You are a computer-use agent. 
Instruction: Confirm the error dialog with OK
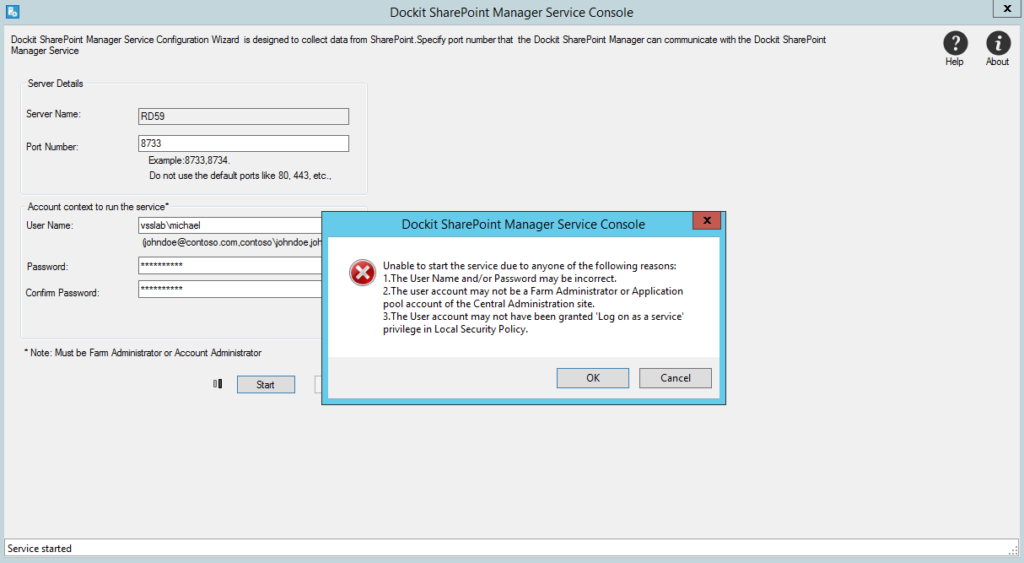[x=592, y=378]
